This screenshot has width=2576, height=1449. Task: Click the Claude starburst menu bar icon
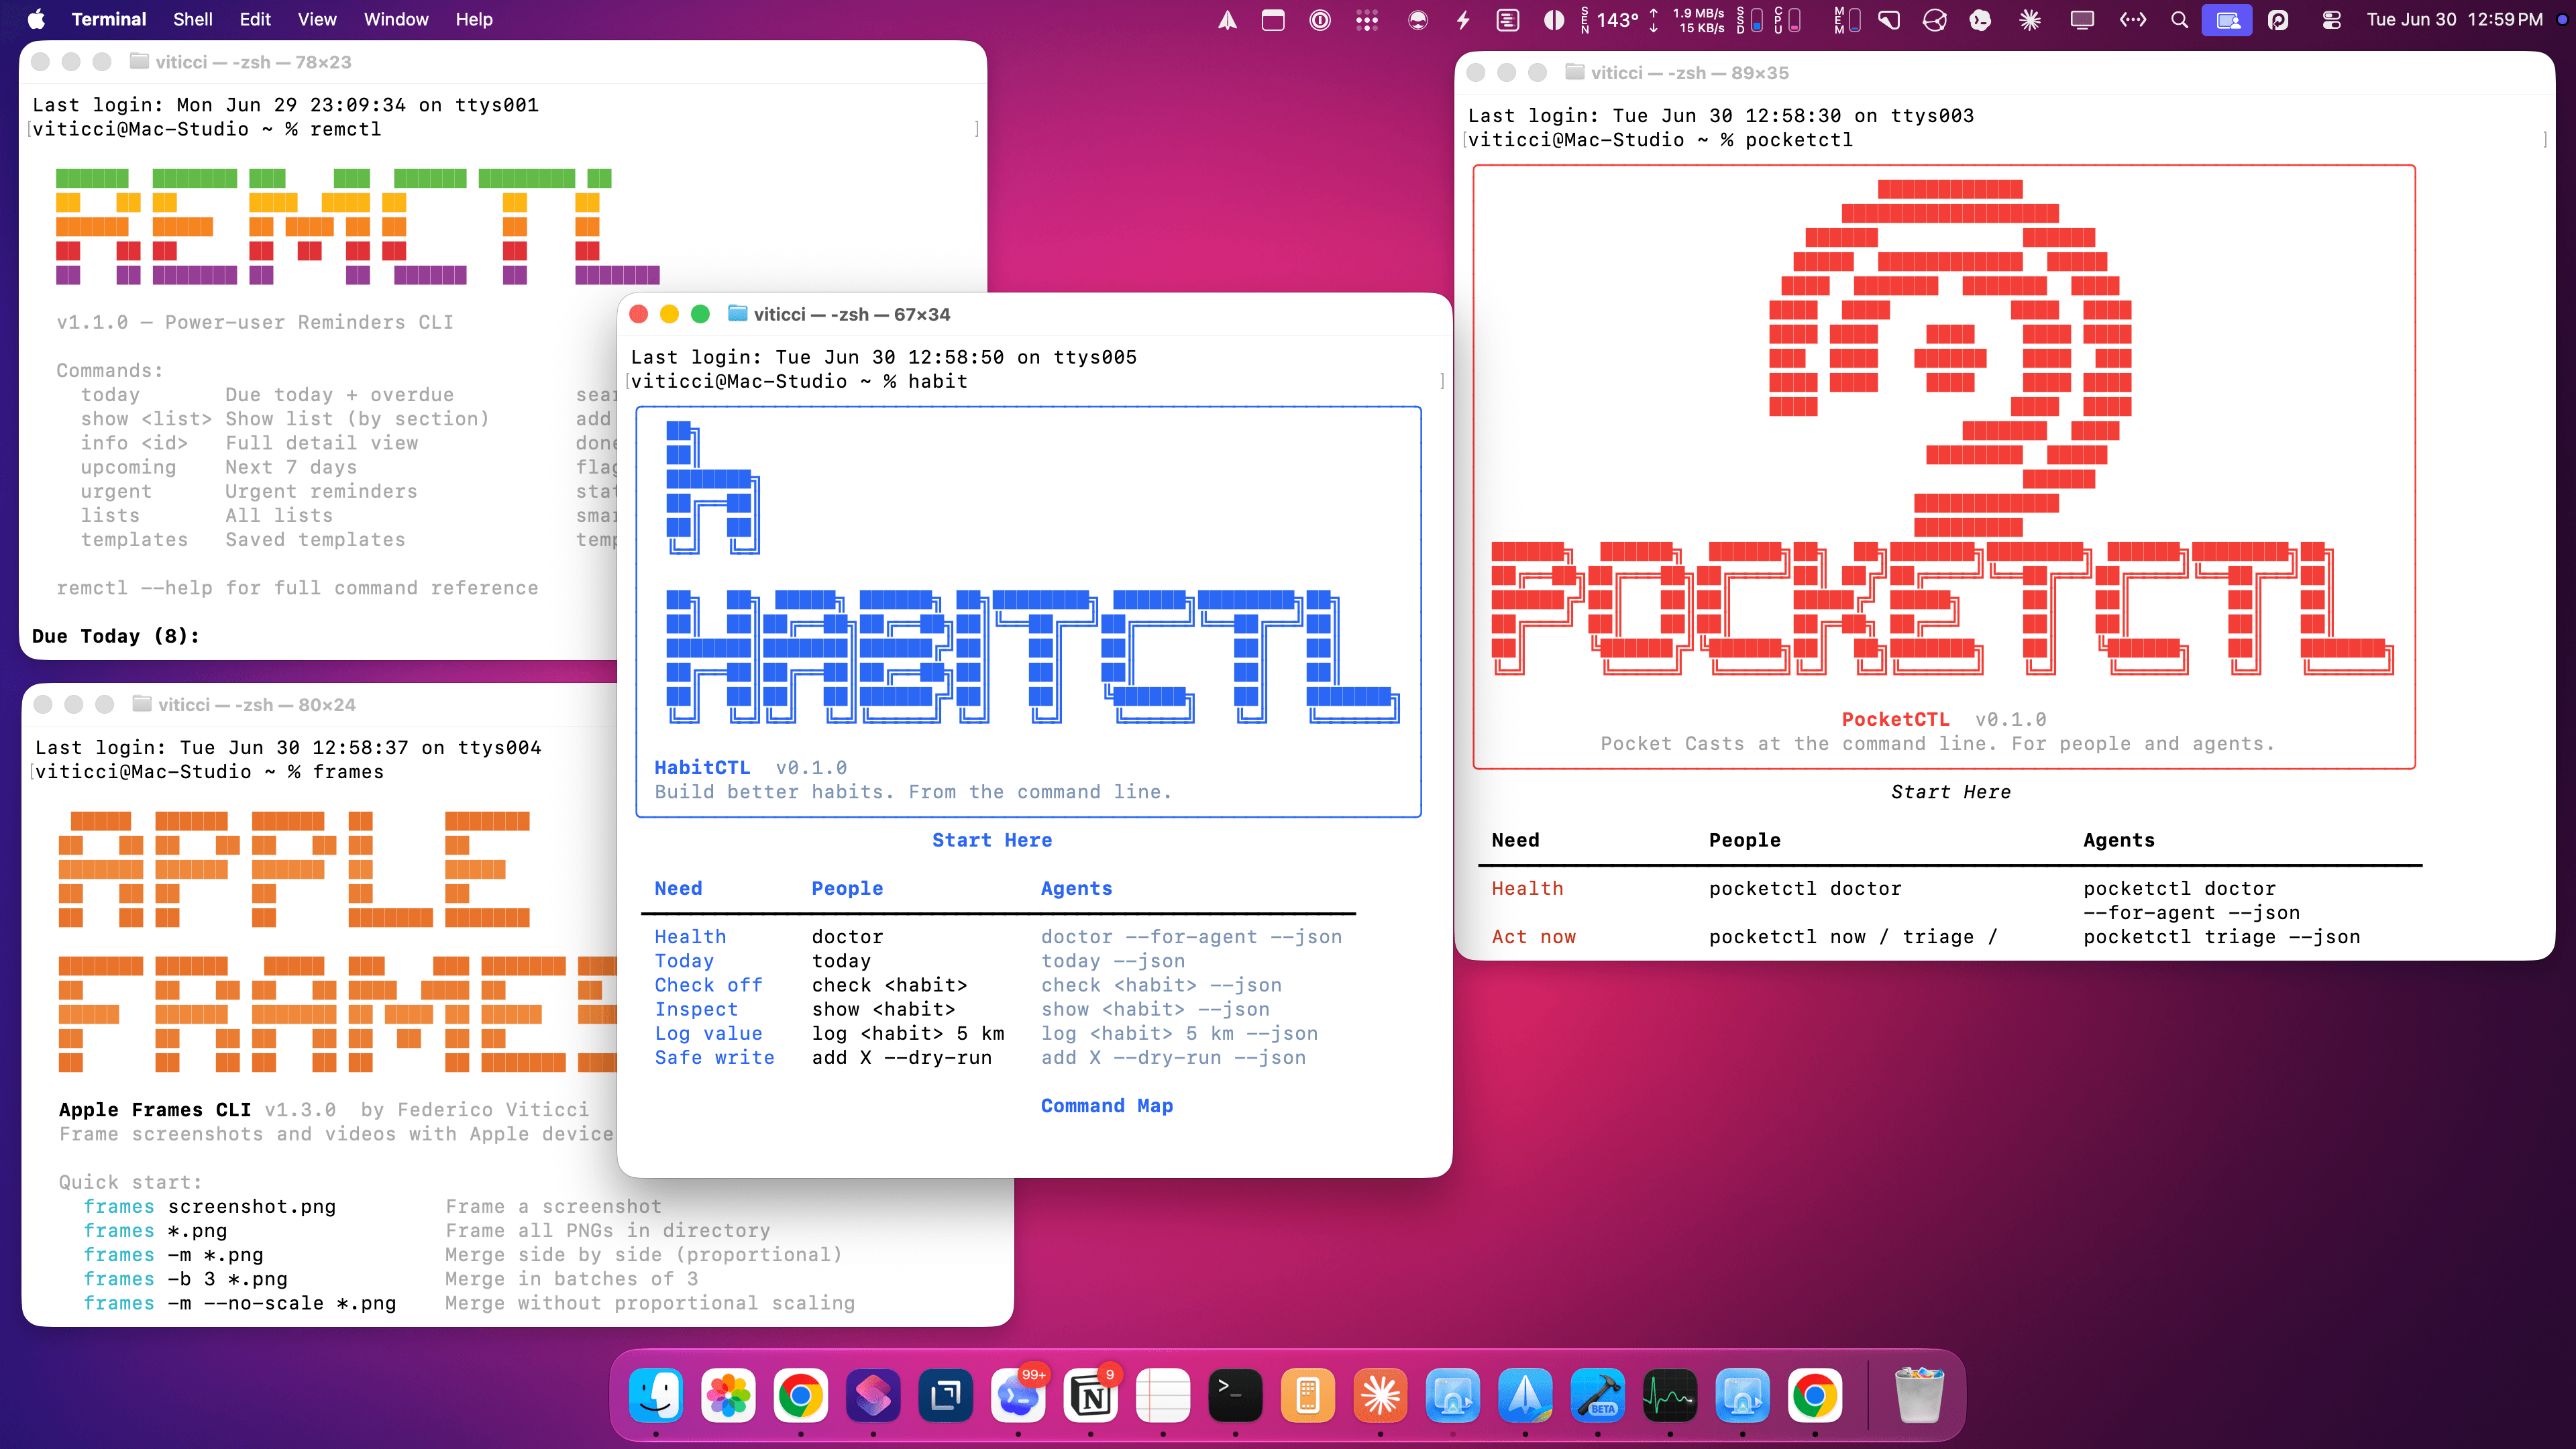[x=2030, y=20]
